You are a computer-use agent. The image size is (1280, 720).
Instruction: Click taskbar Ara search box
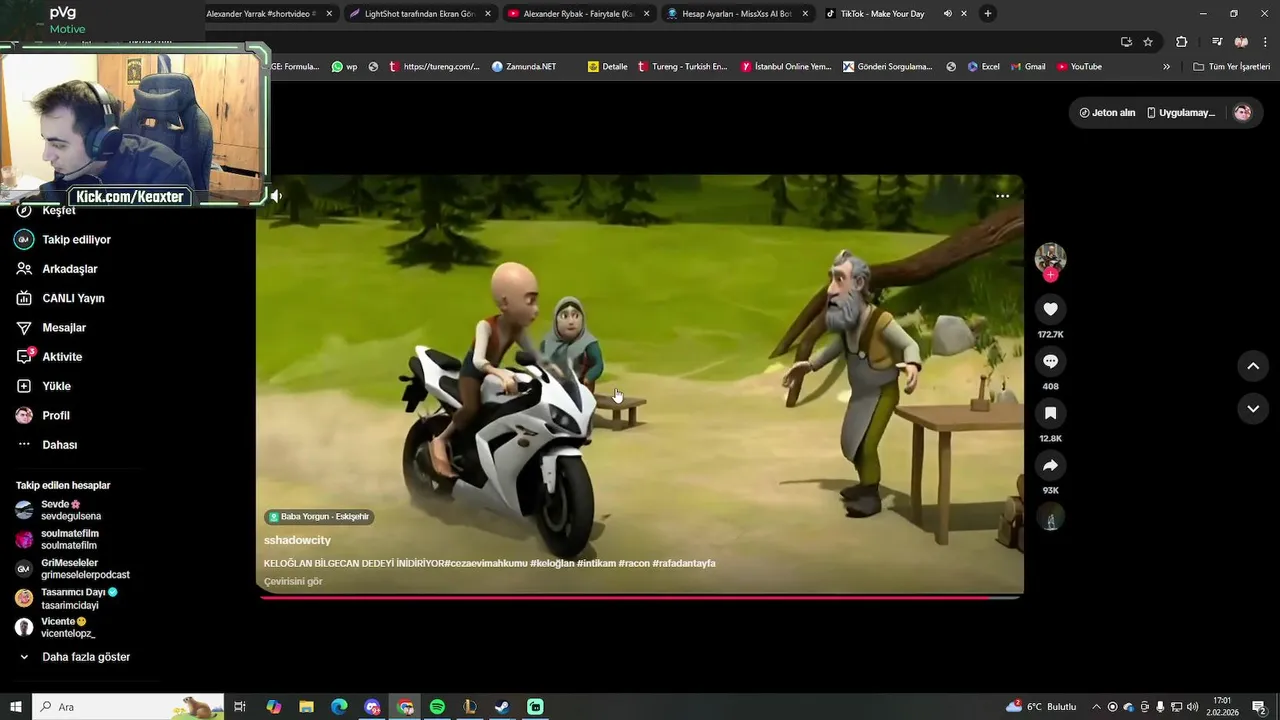coord(128,707)
